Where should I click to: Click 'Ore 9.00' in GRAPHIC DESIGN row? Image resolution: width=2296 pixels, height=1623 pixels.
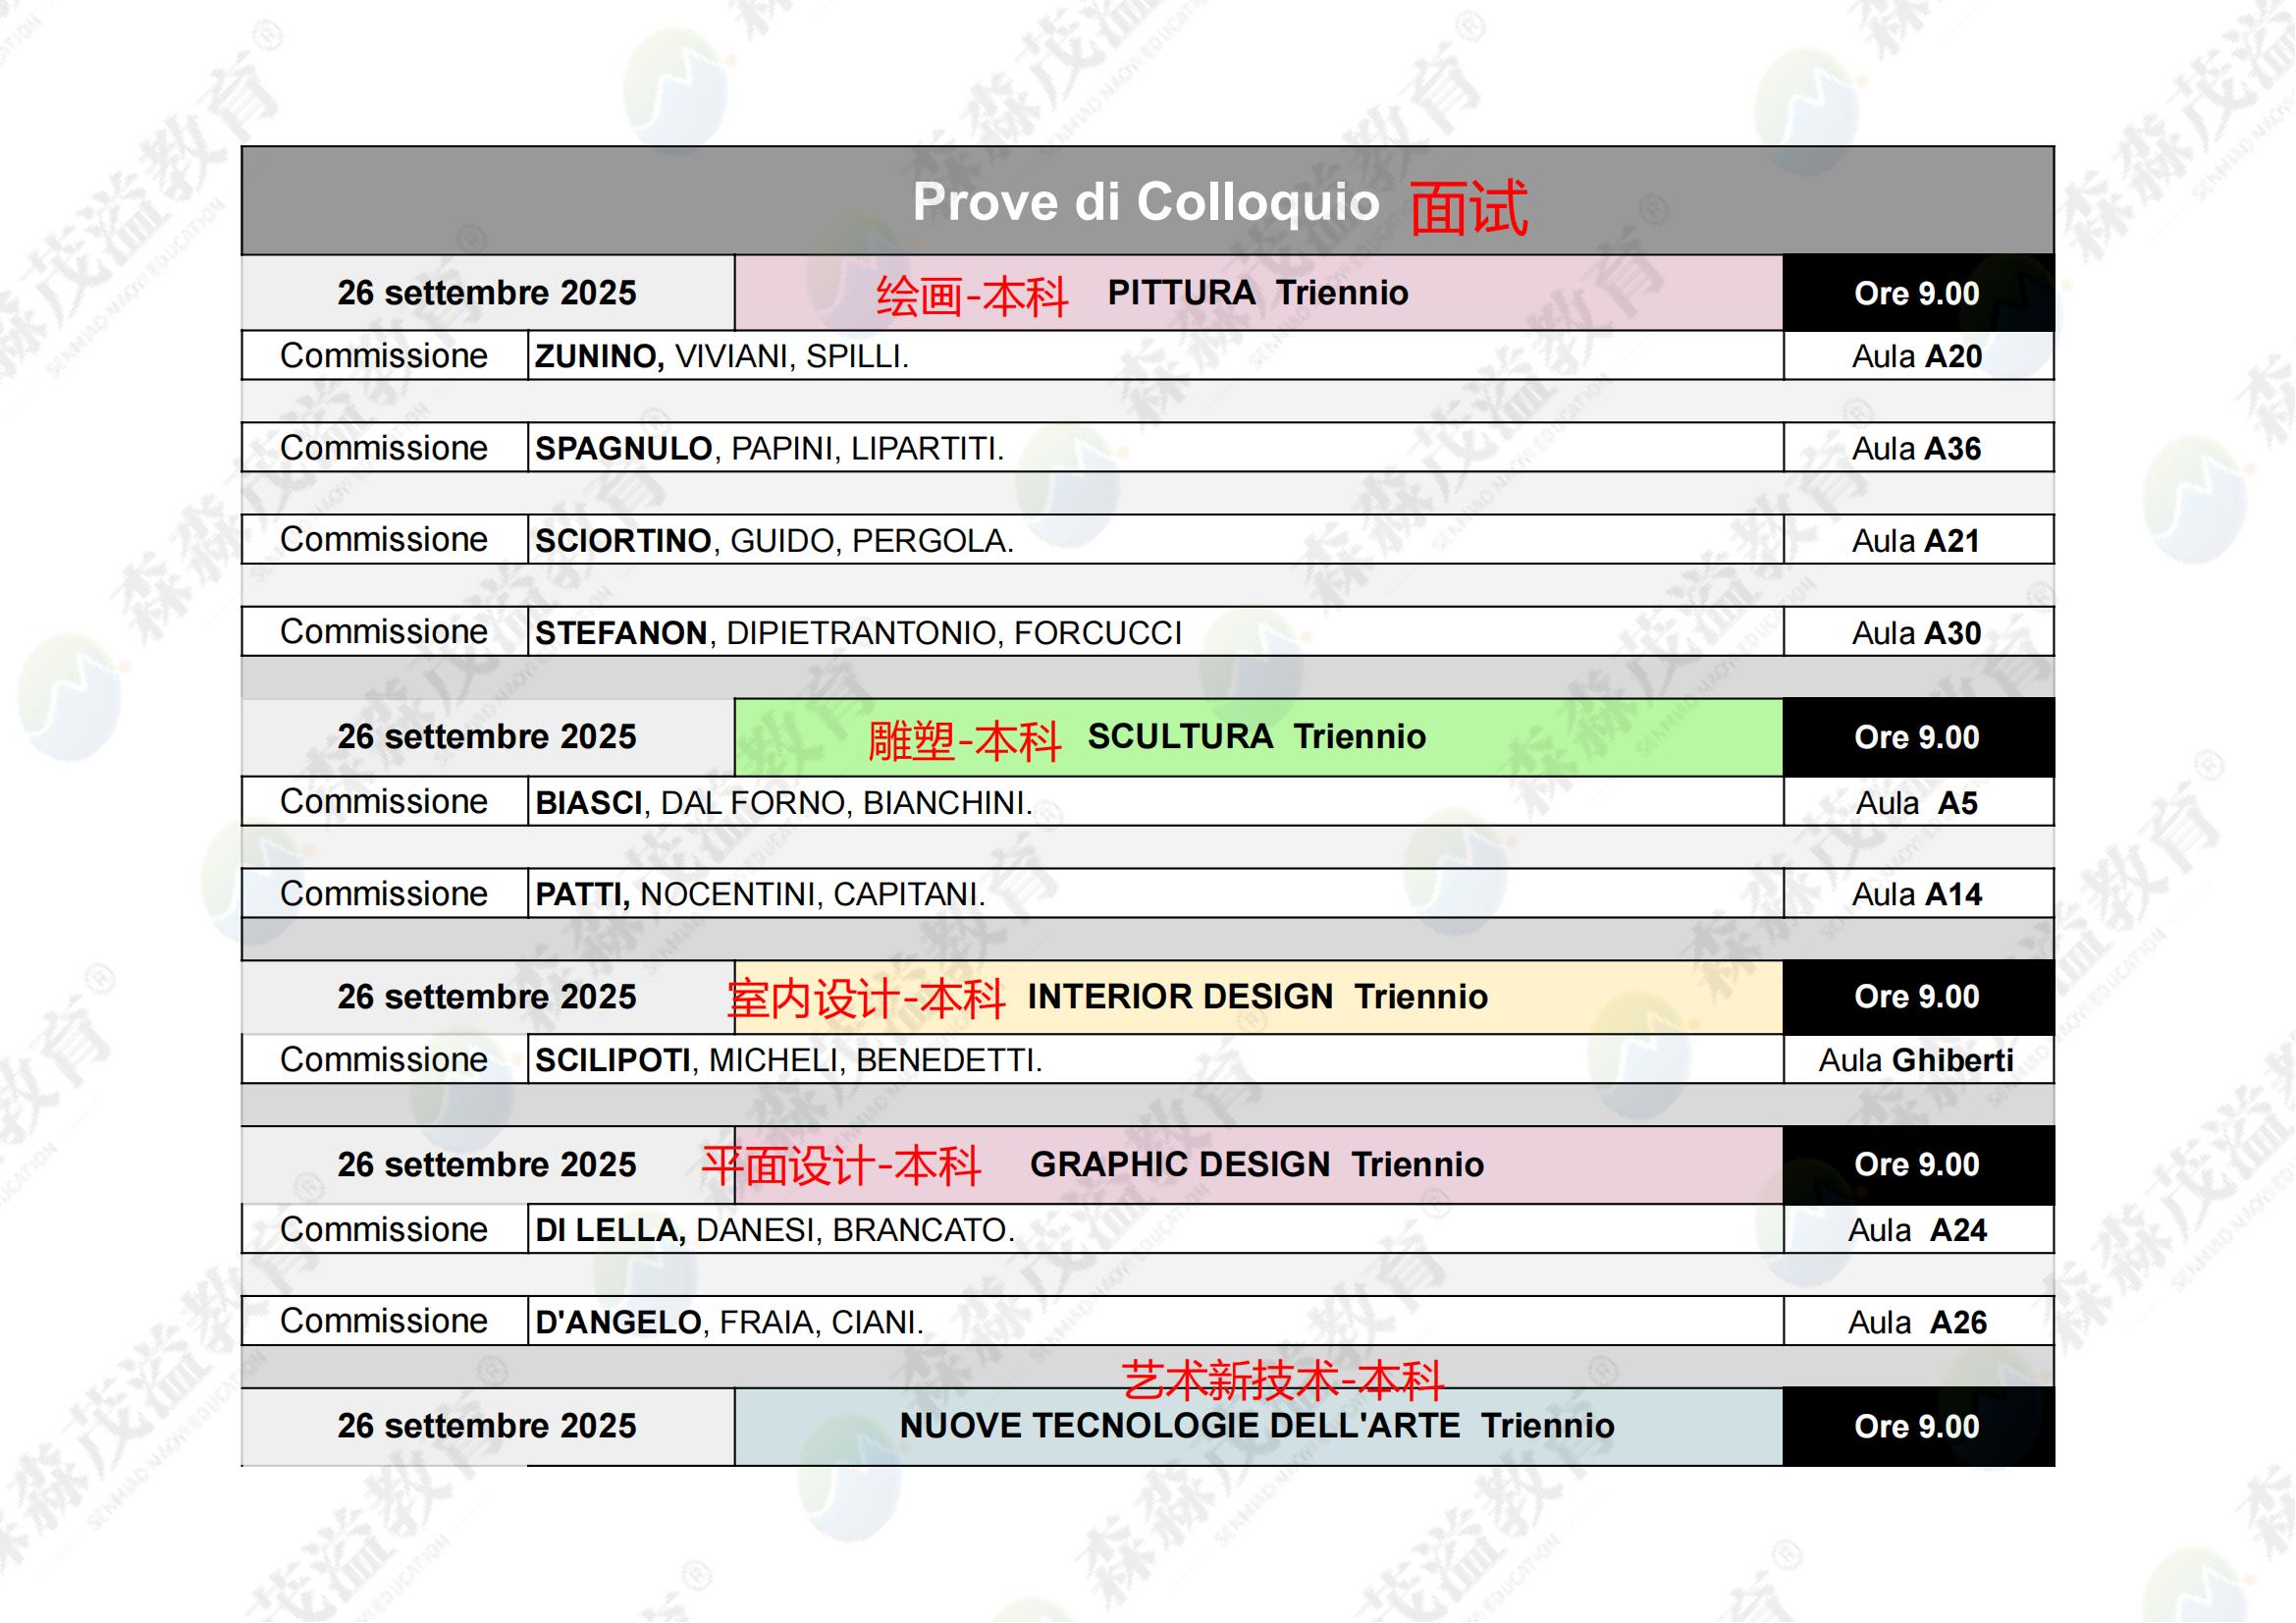1918,1165
